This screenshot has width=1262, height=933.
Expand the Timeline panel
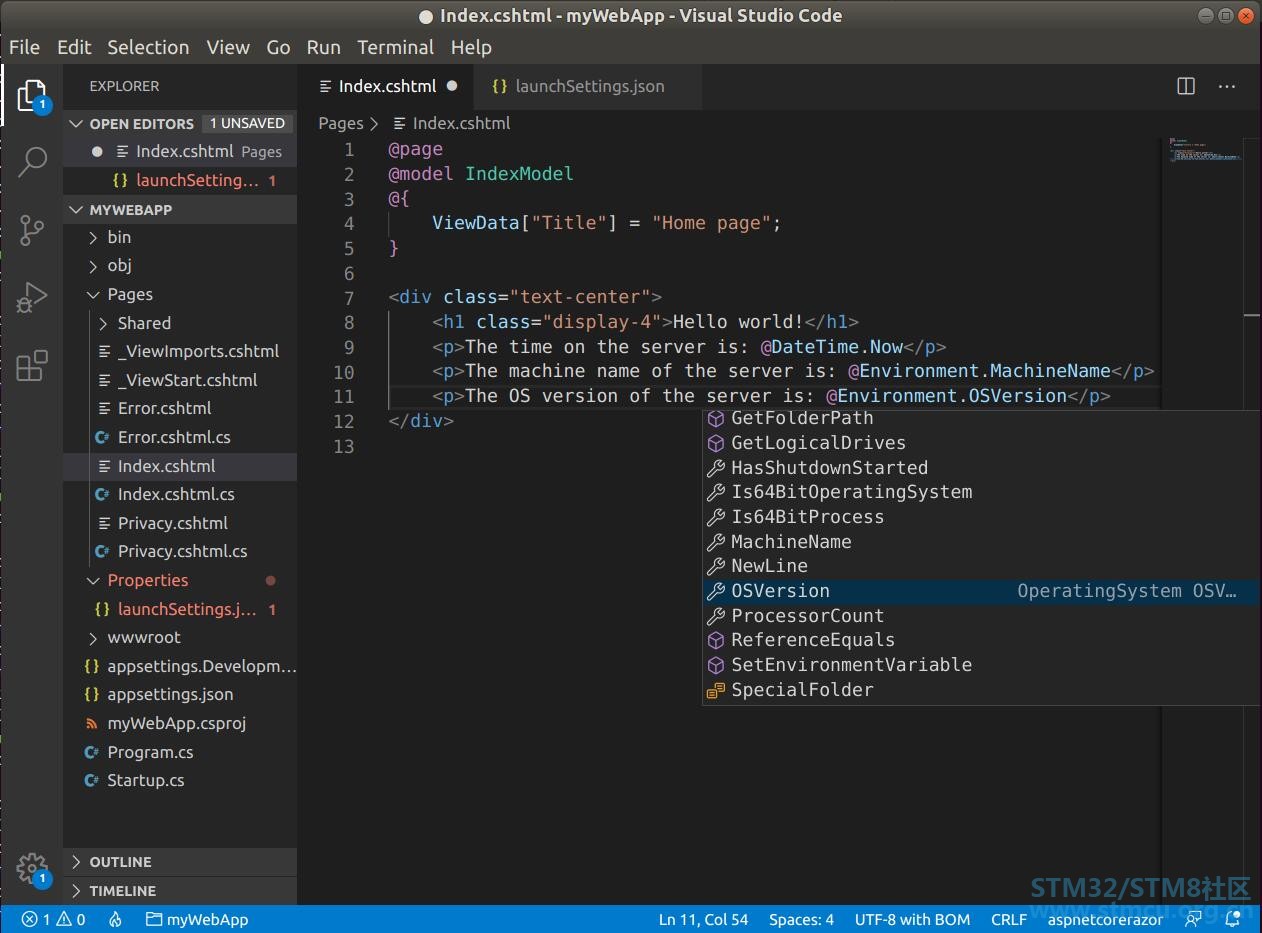tap(180, 891)
